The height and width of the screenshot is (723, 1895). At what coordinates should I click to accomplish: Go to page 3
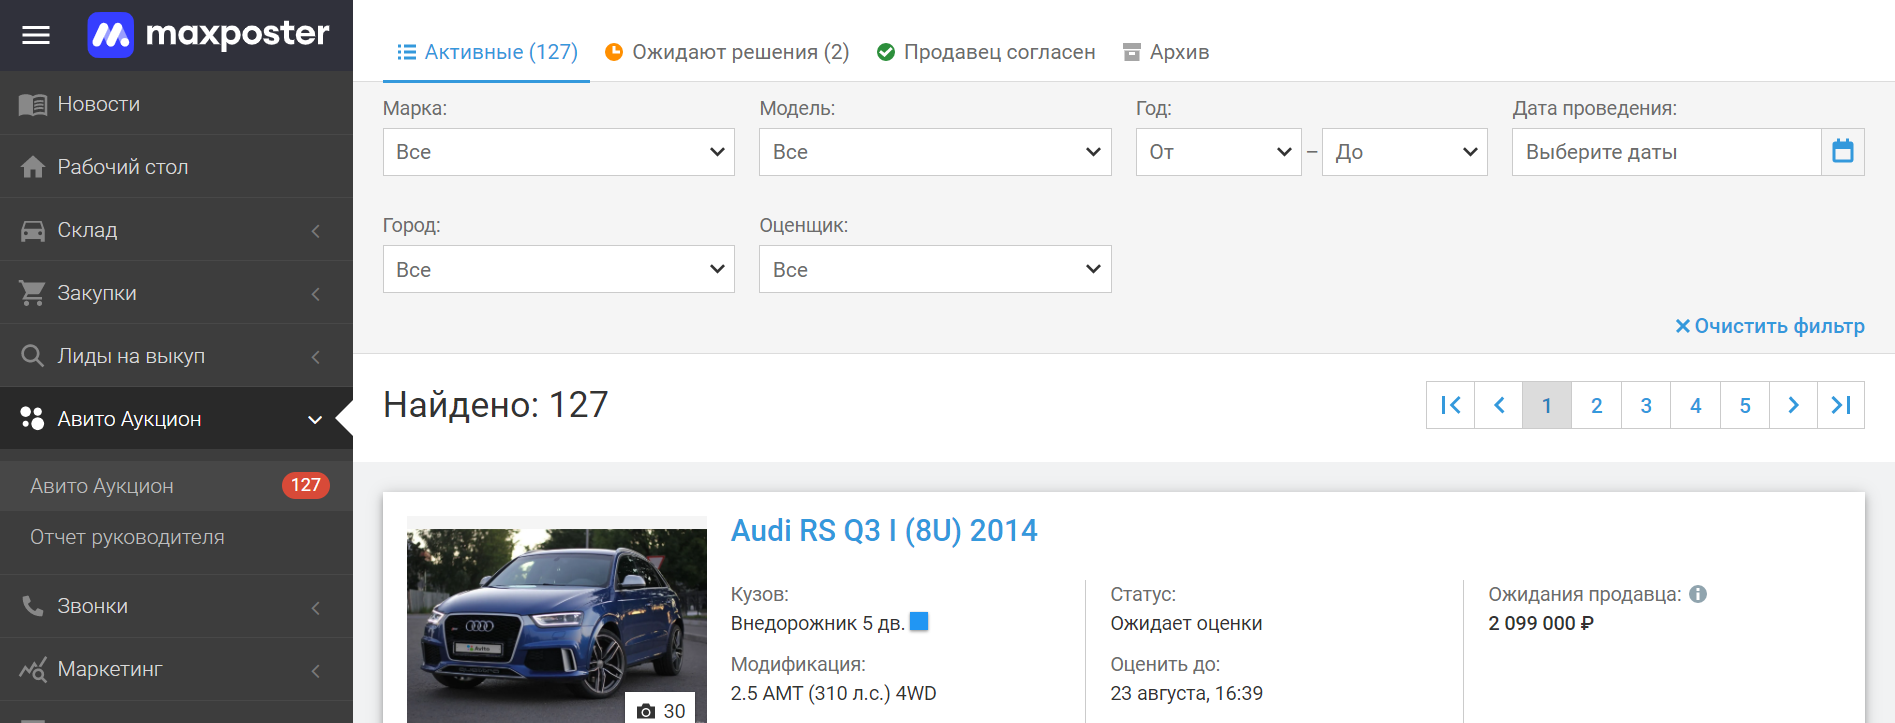(1646, 405)
